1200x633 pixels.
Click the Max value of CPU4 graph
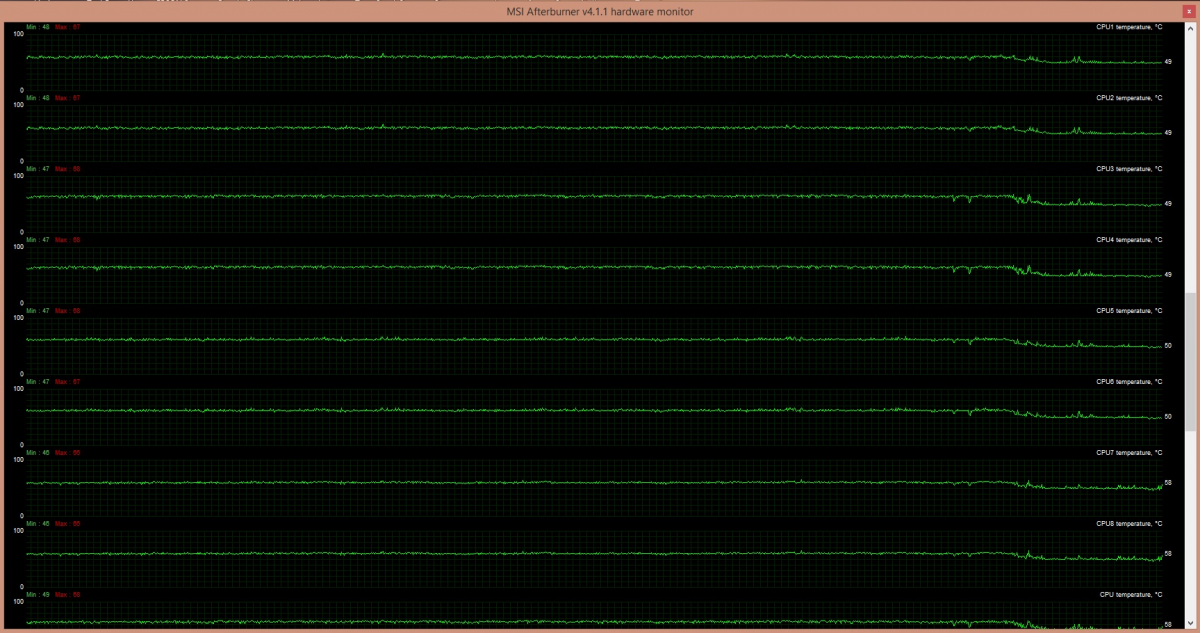click(x=68, y=240)
